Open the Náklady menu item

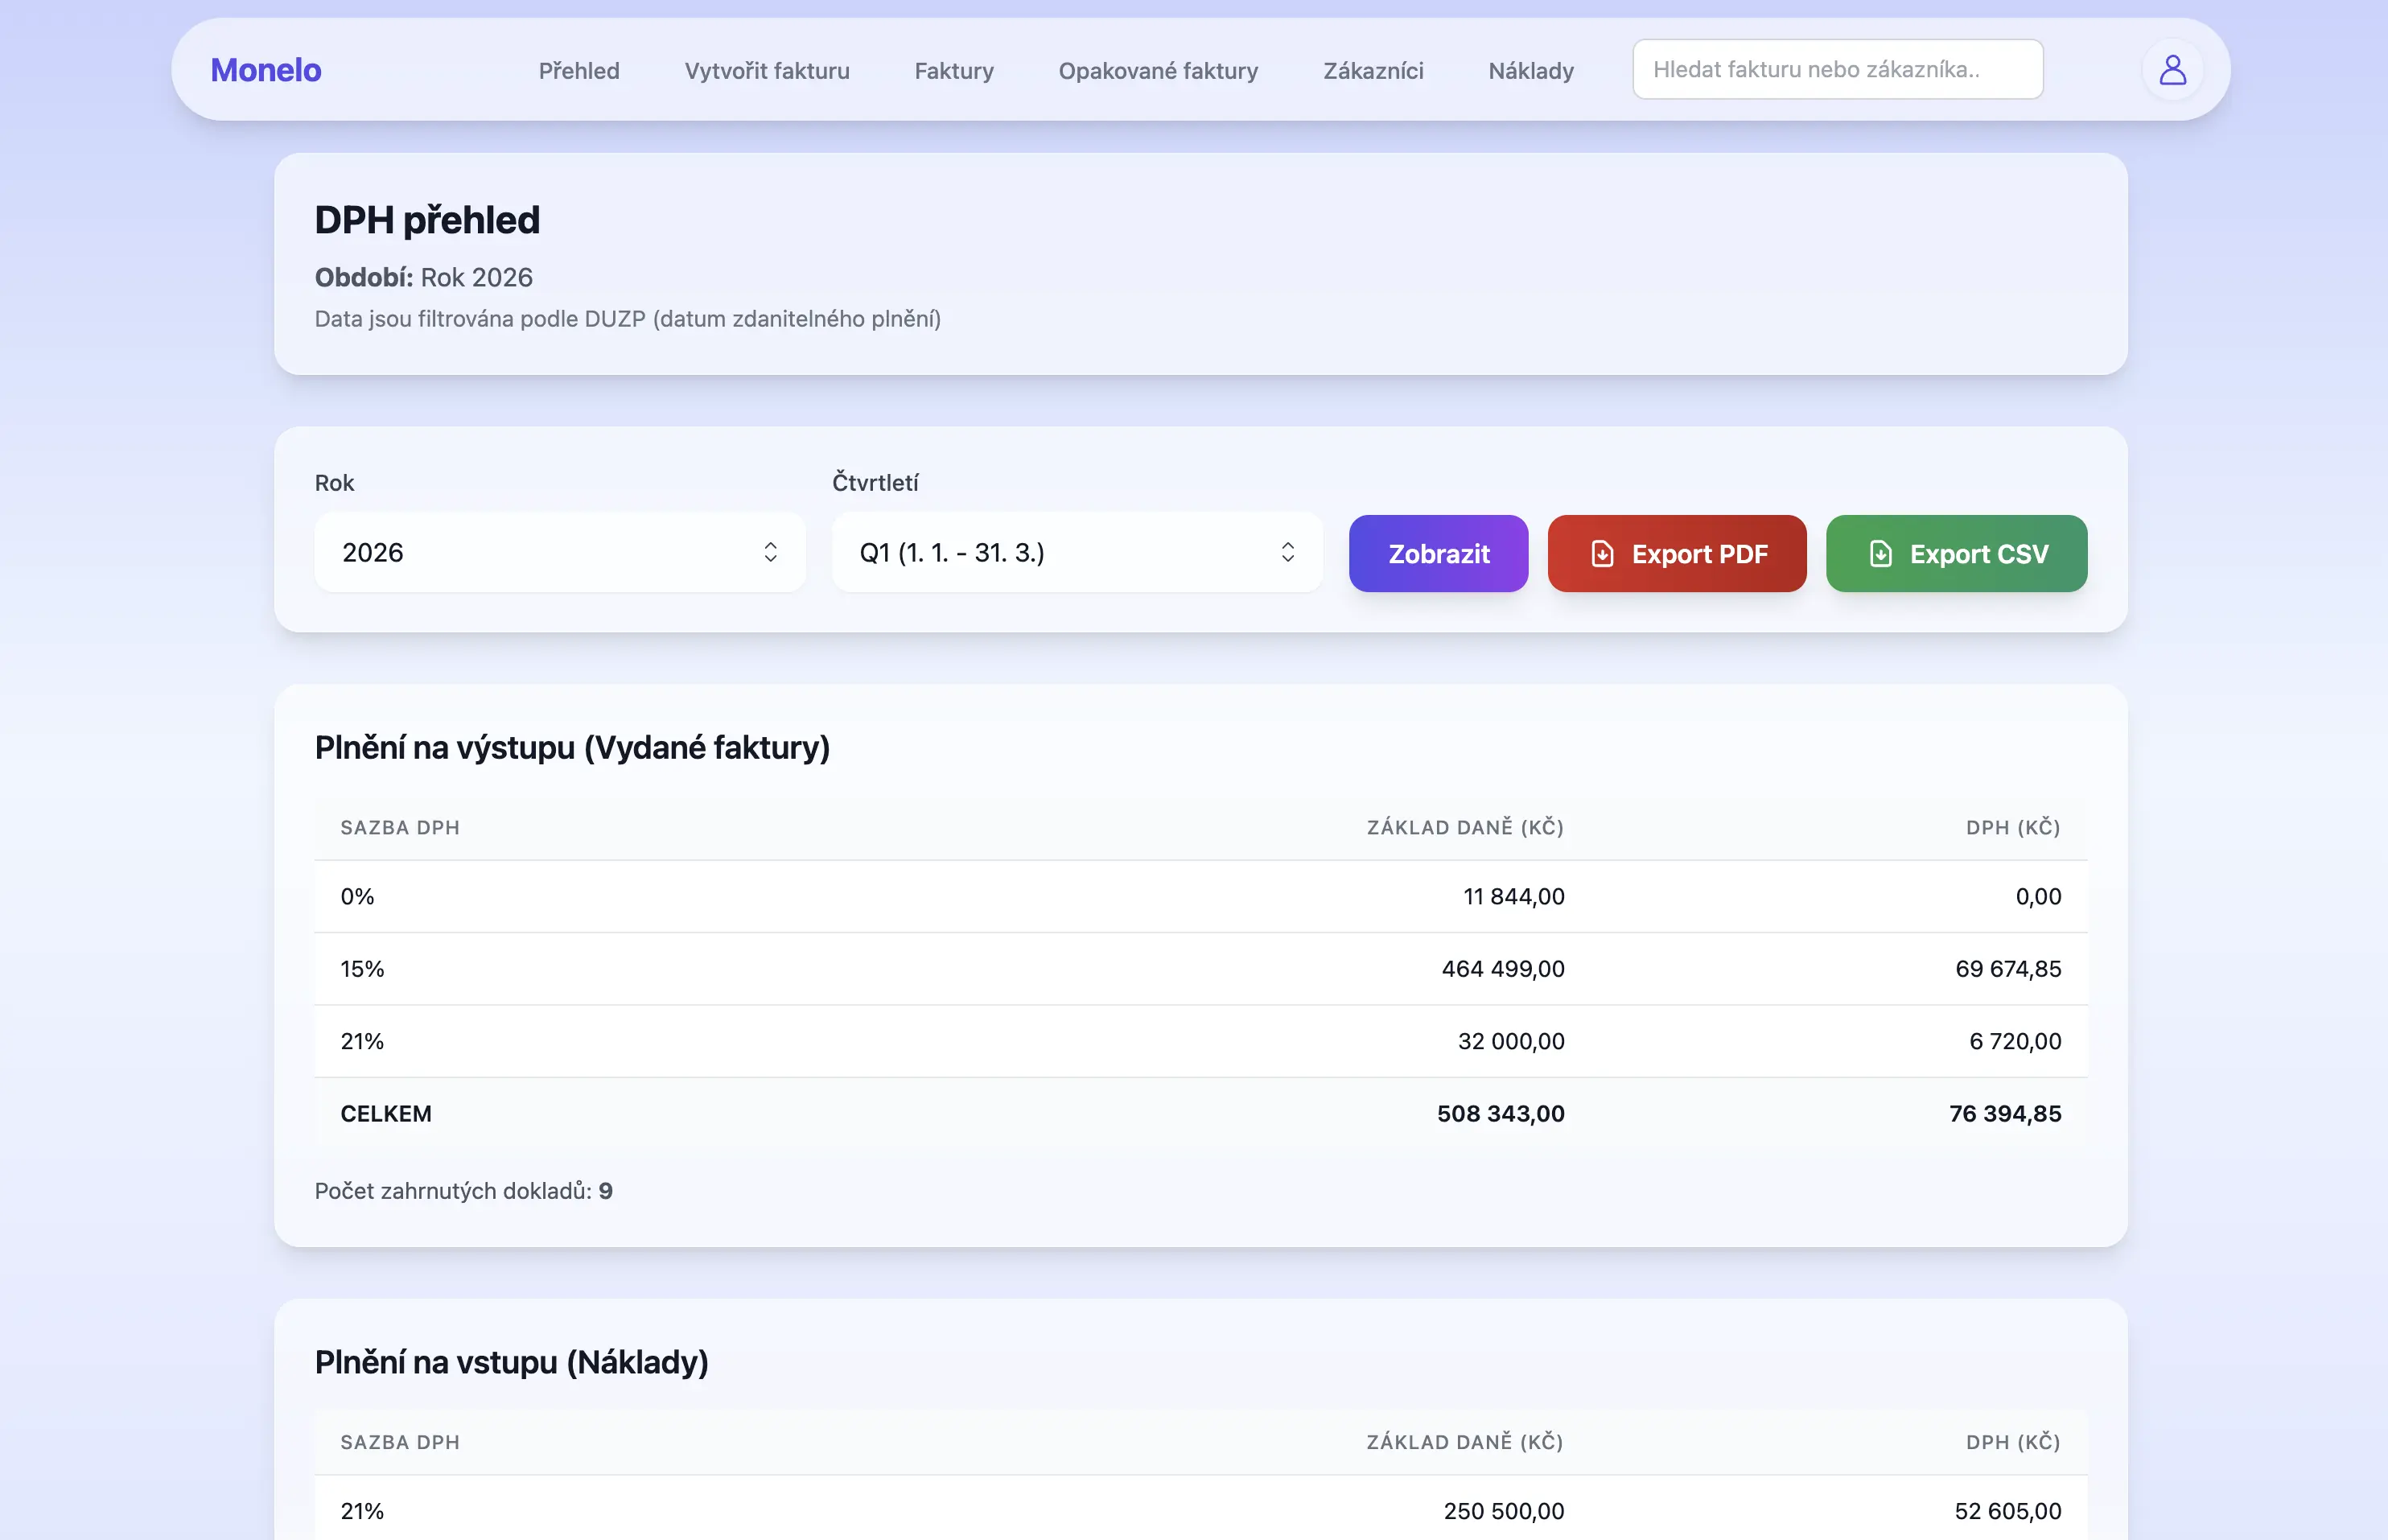pos(1530,71)
